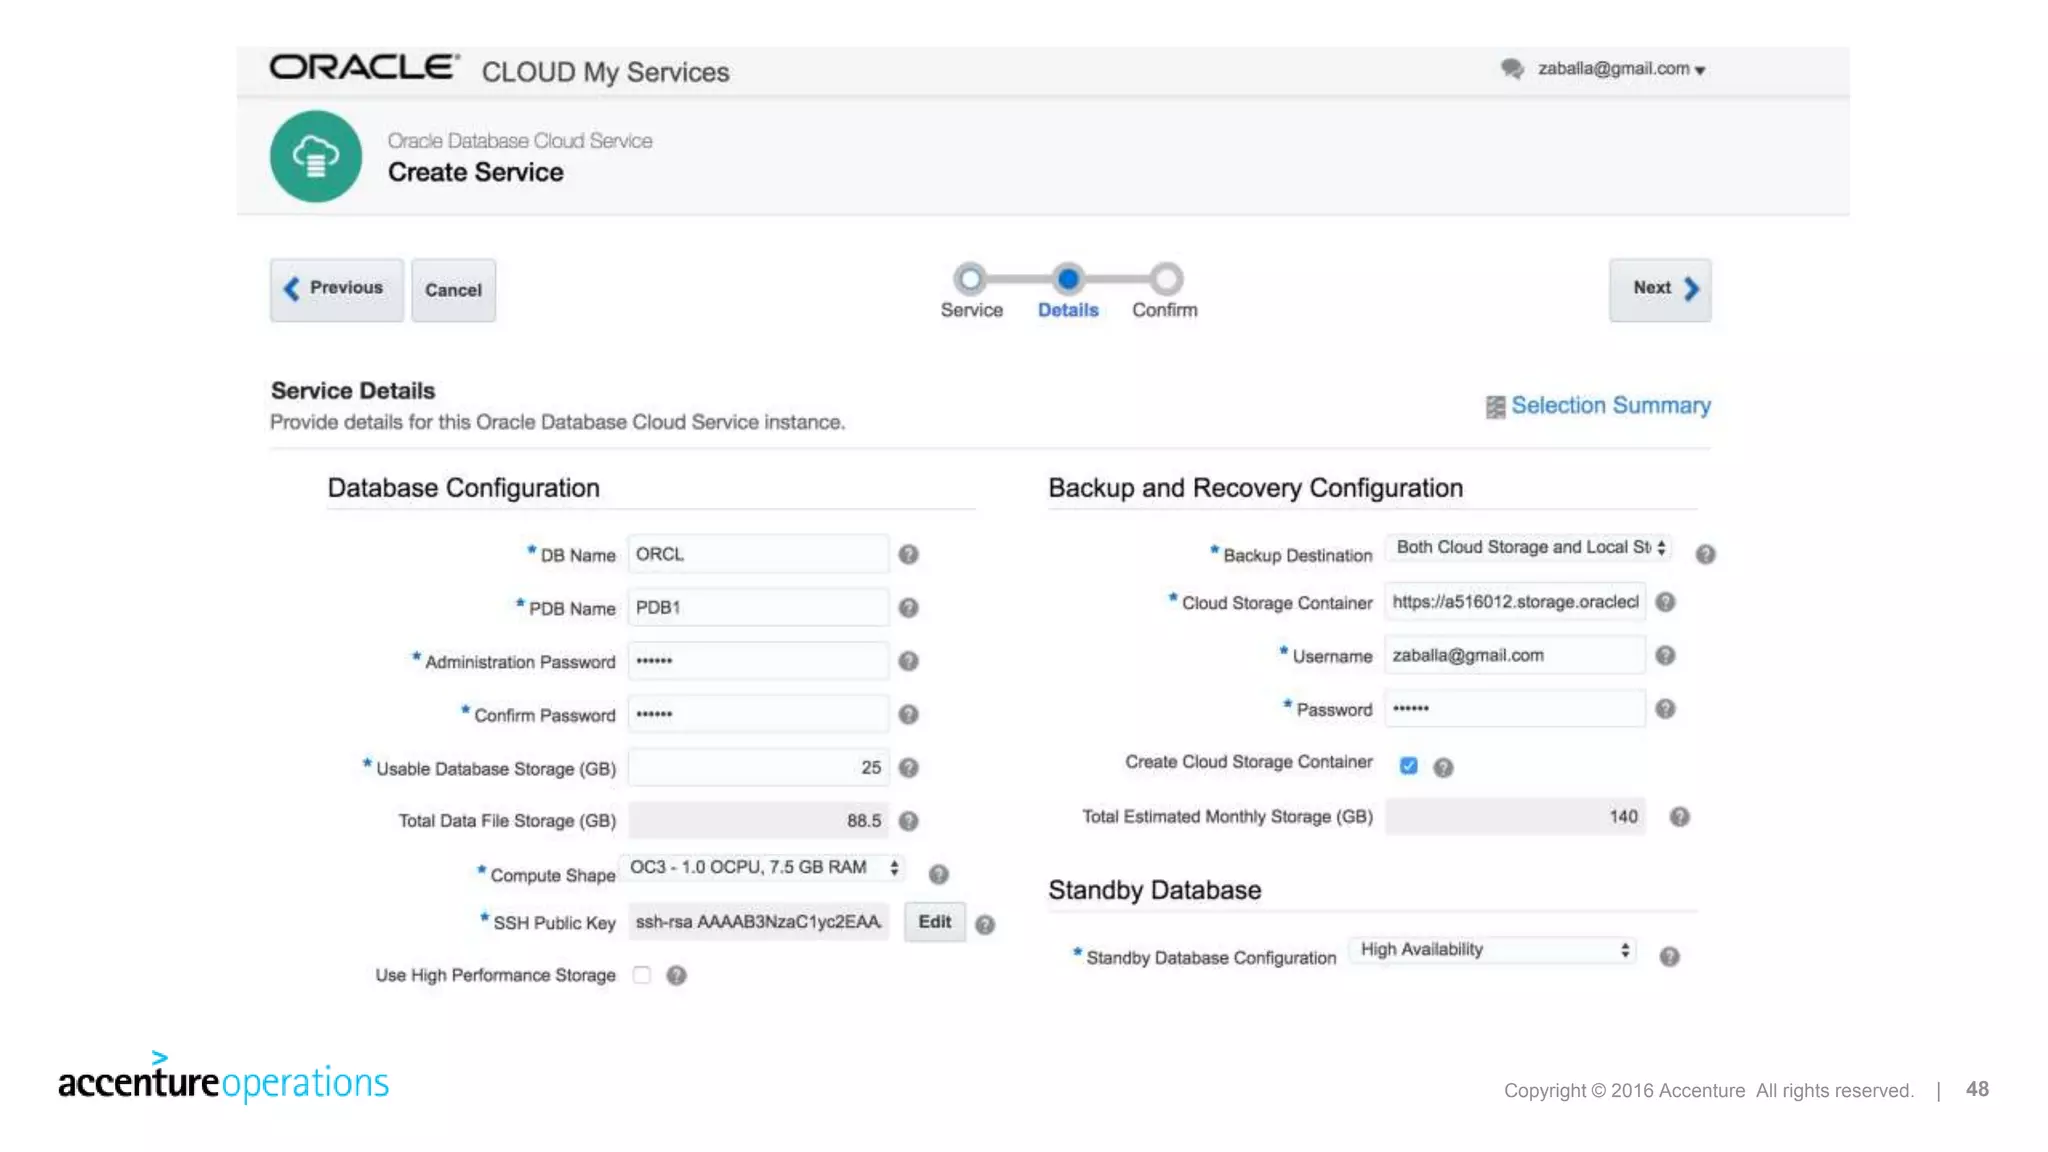Enable Use High Performance Storage checkbox
Viewport: 2048px width, 1152px height.
tap(642, 975)
